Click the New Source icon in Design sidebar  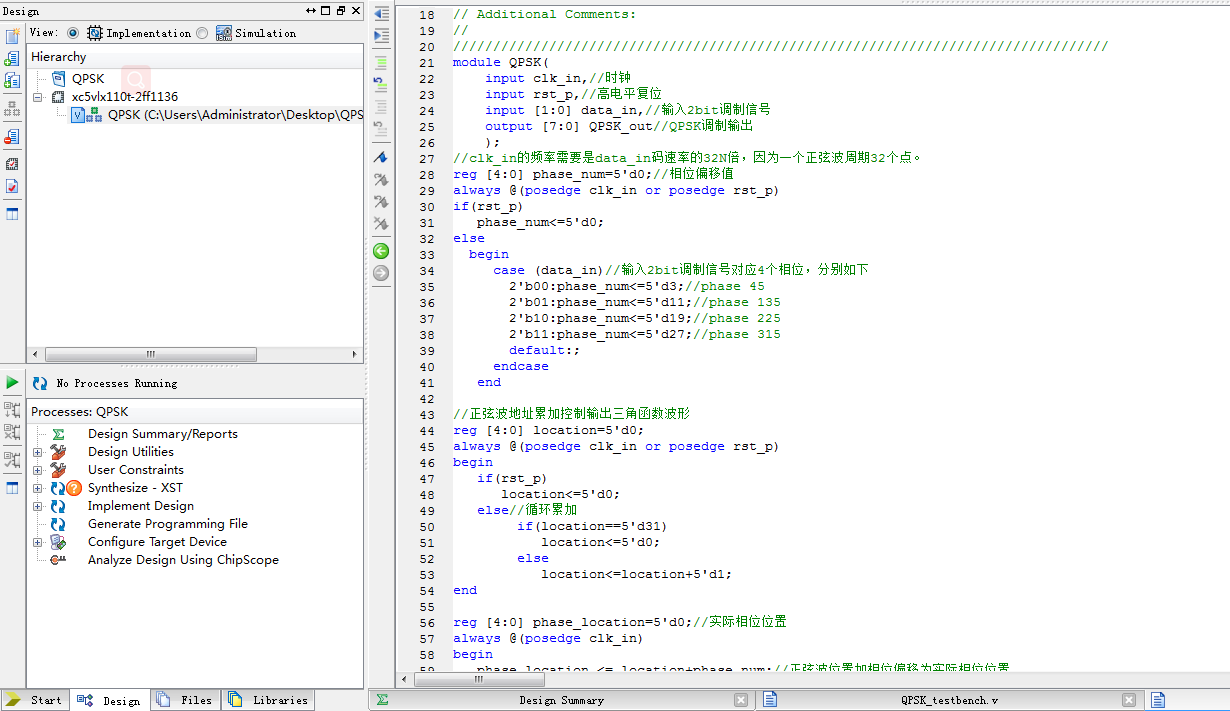coord(12,36)
